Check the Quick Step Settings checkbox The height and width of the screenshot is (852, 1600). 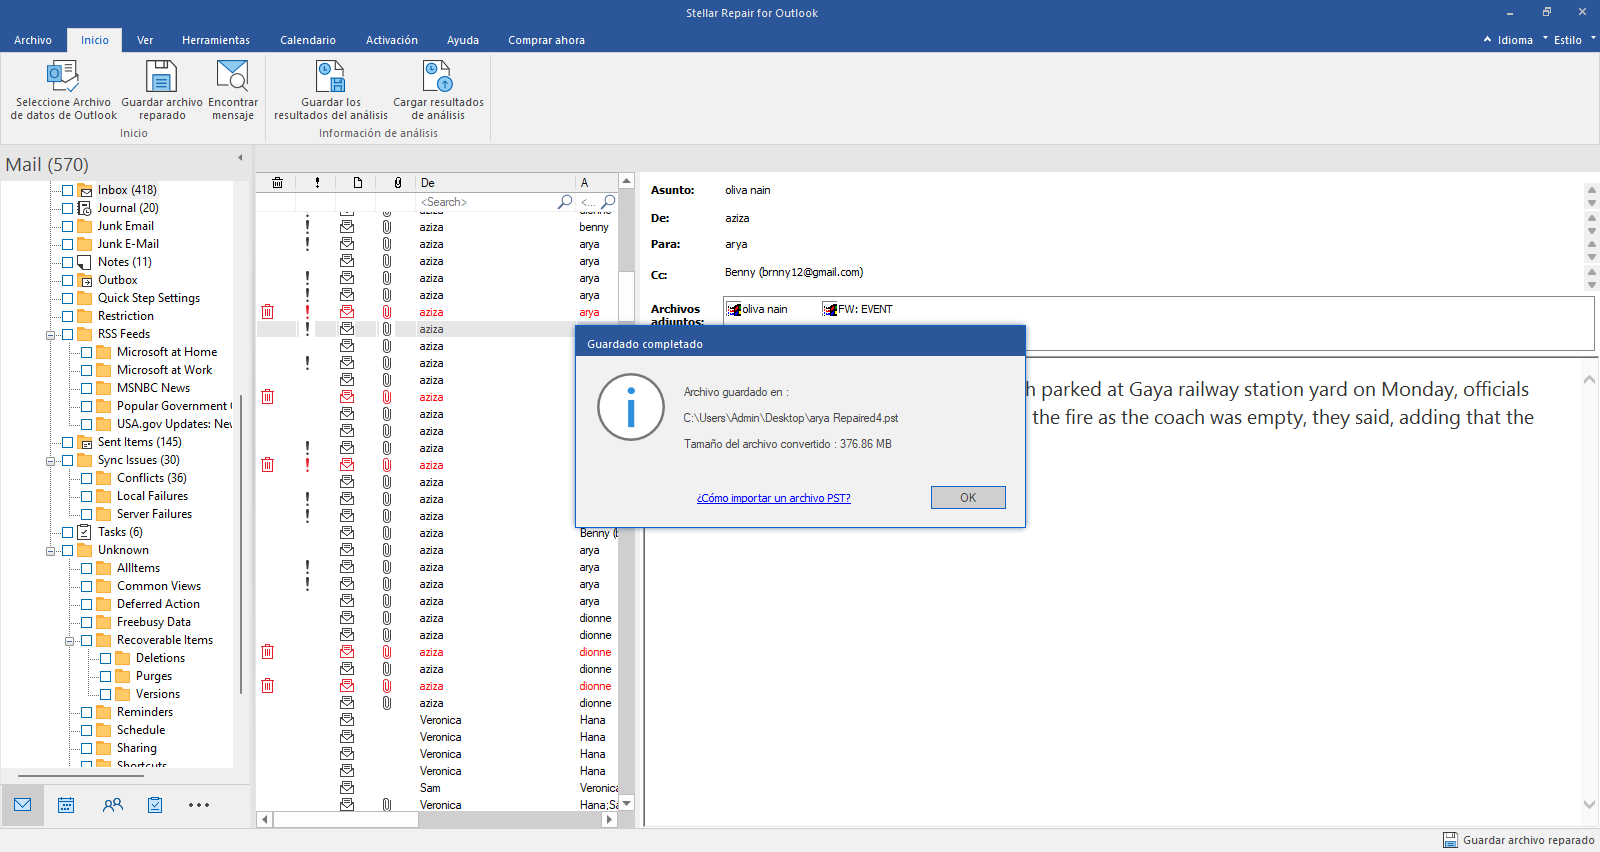point(68,298)
